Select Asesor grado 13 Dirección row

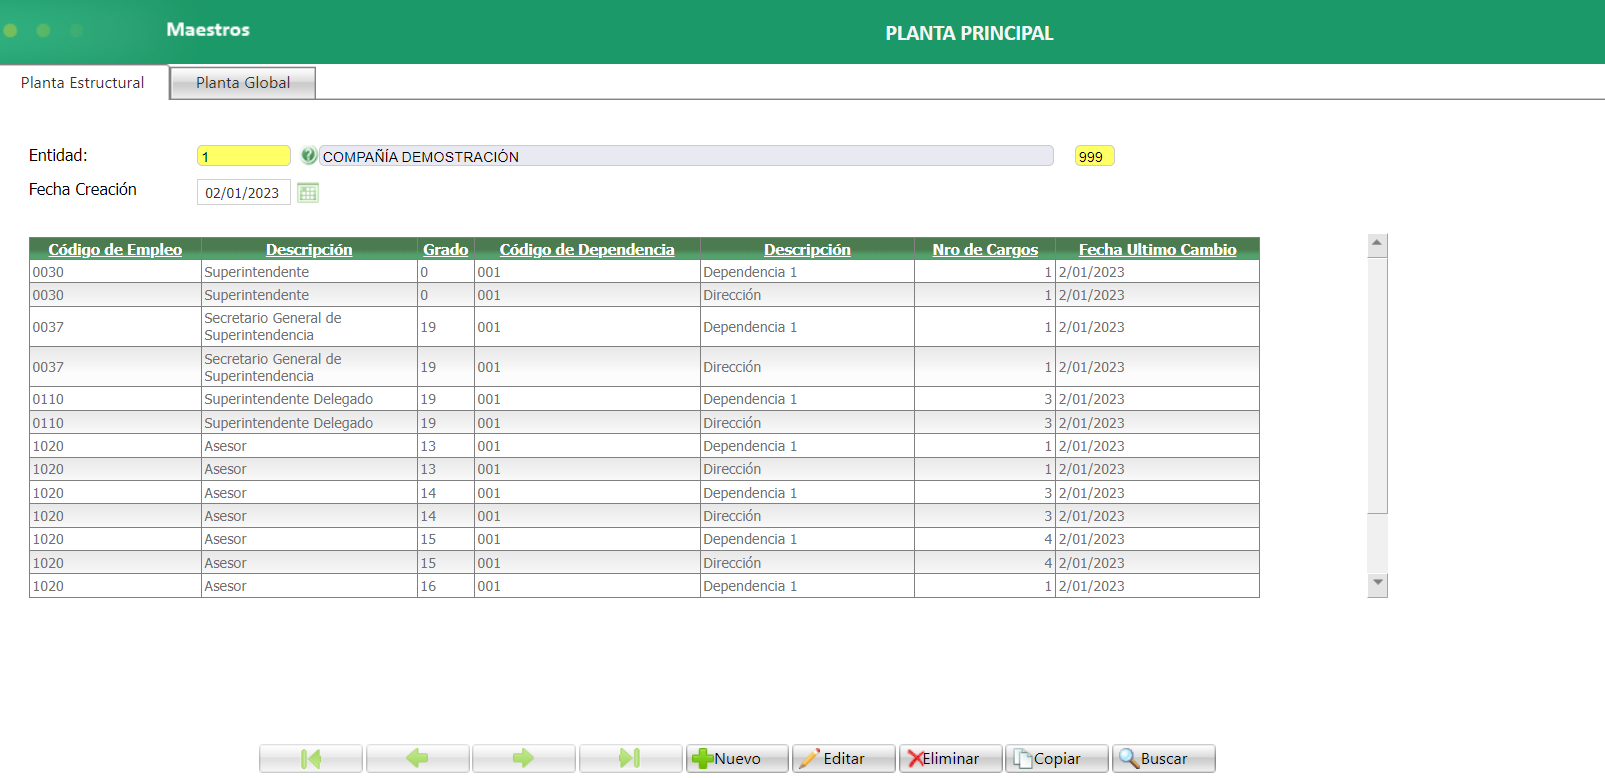pyautogui.click(x=644, y=469)
